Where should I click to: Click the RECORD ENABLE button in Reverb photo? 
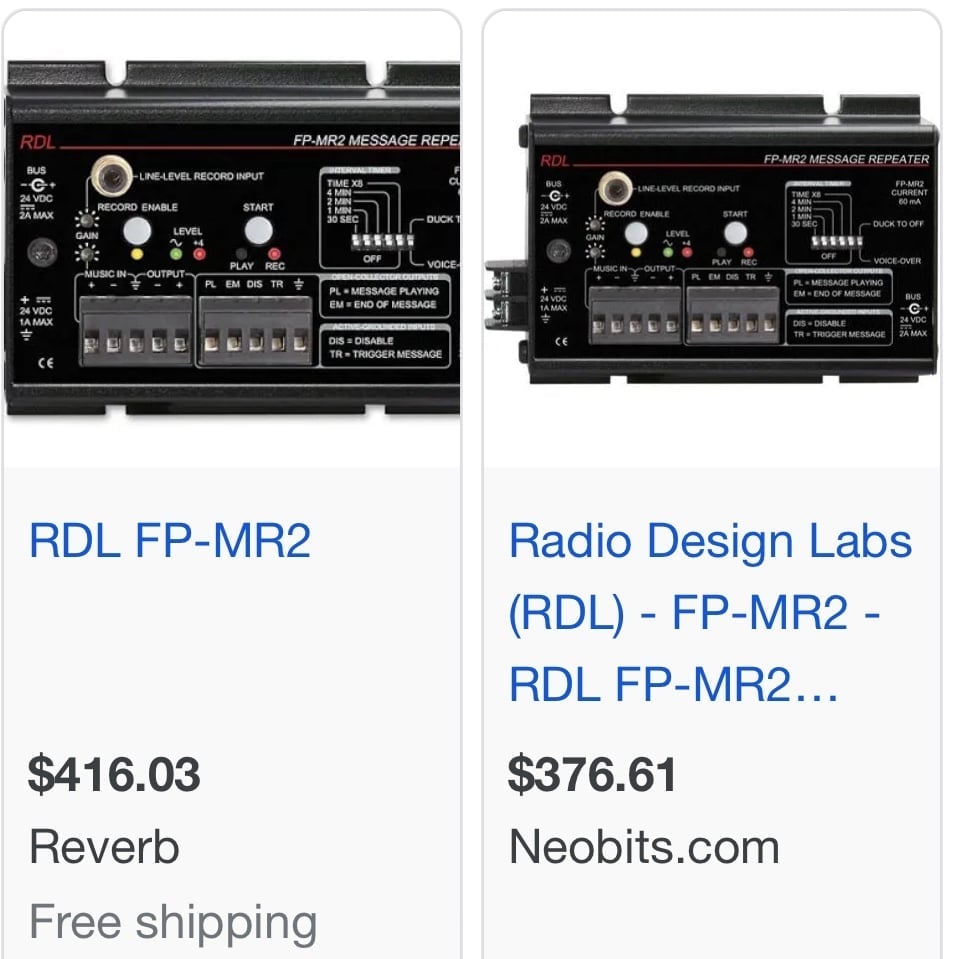(137, 232)
